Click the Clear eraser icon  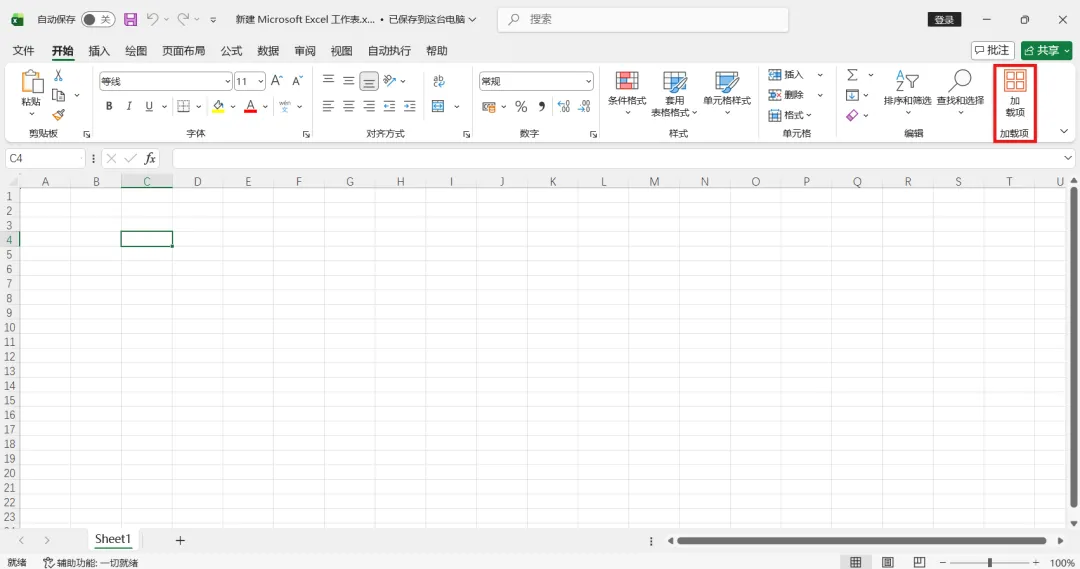[852, 115]
